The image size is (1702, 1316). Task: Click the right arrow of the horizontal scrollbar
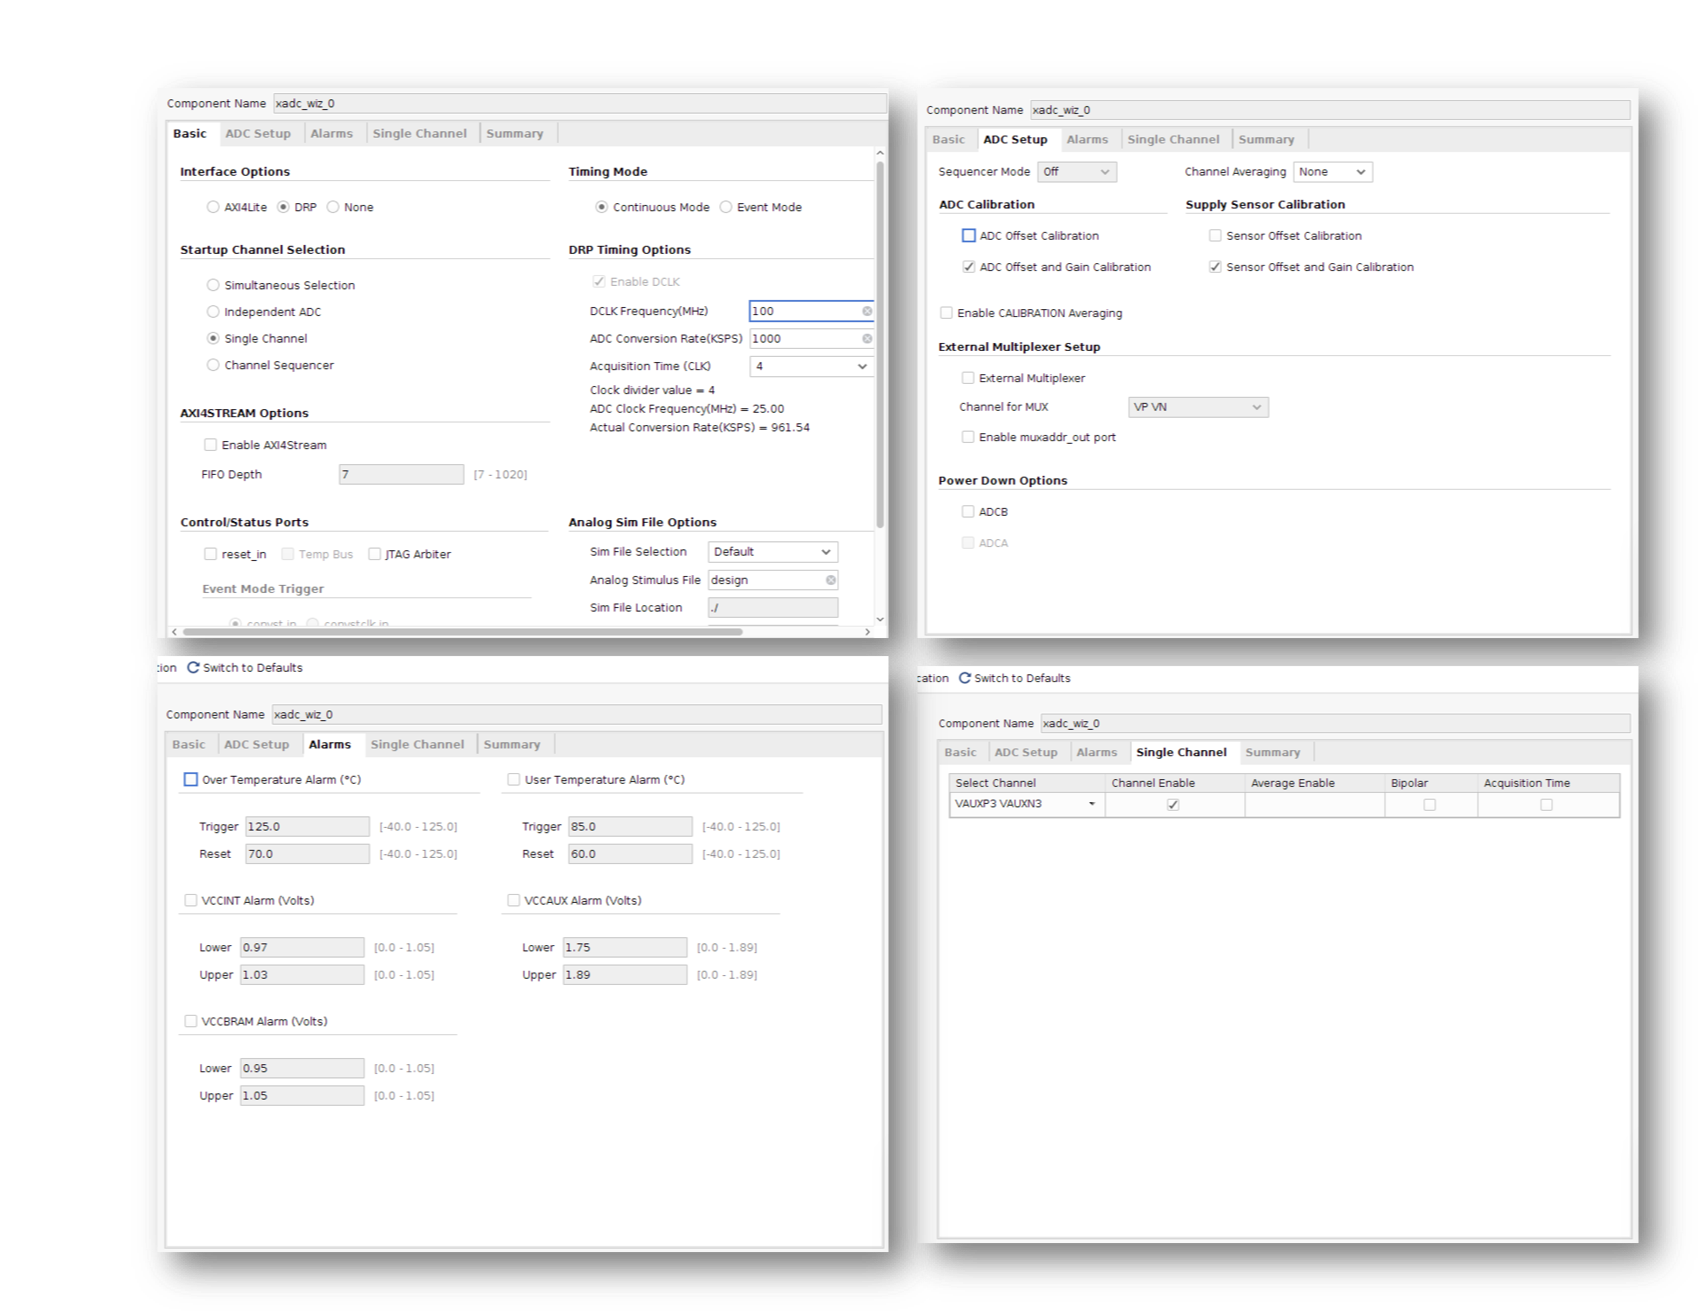click(x=868, y=631)
